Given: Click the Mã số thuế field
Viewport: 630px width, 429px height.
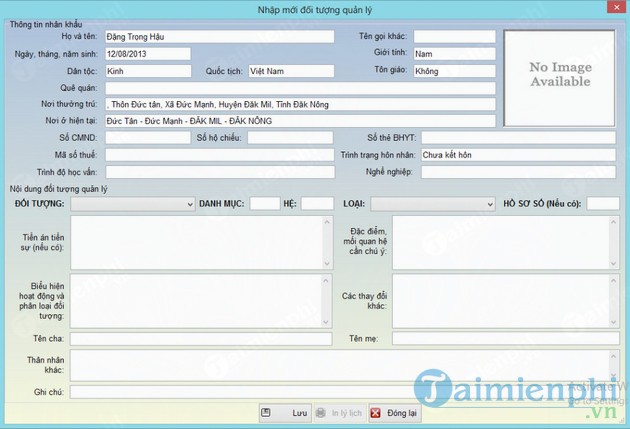Looking at the screenshot, I should coord(219,155).
